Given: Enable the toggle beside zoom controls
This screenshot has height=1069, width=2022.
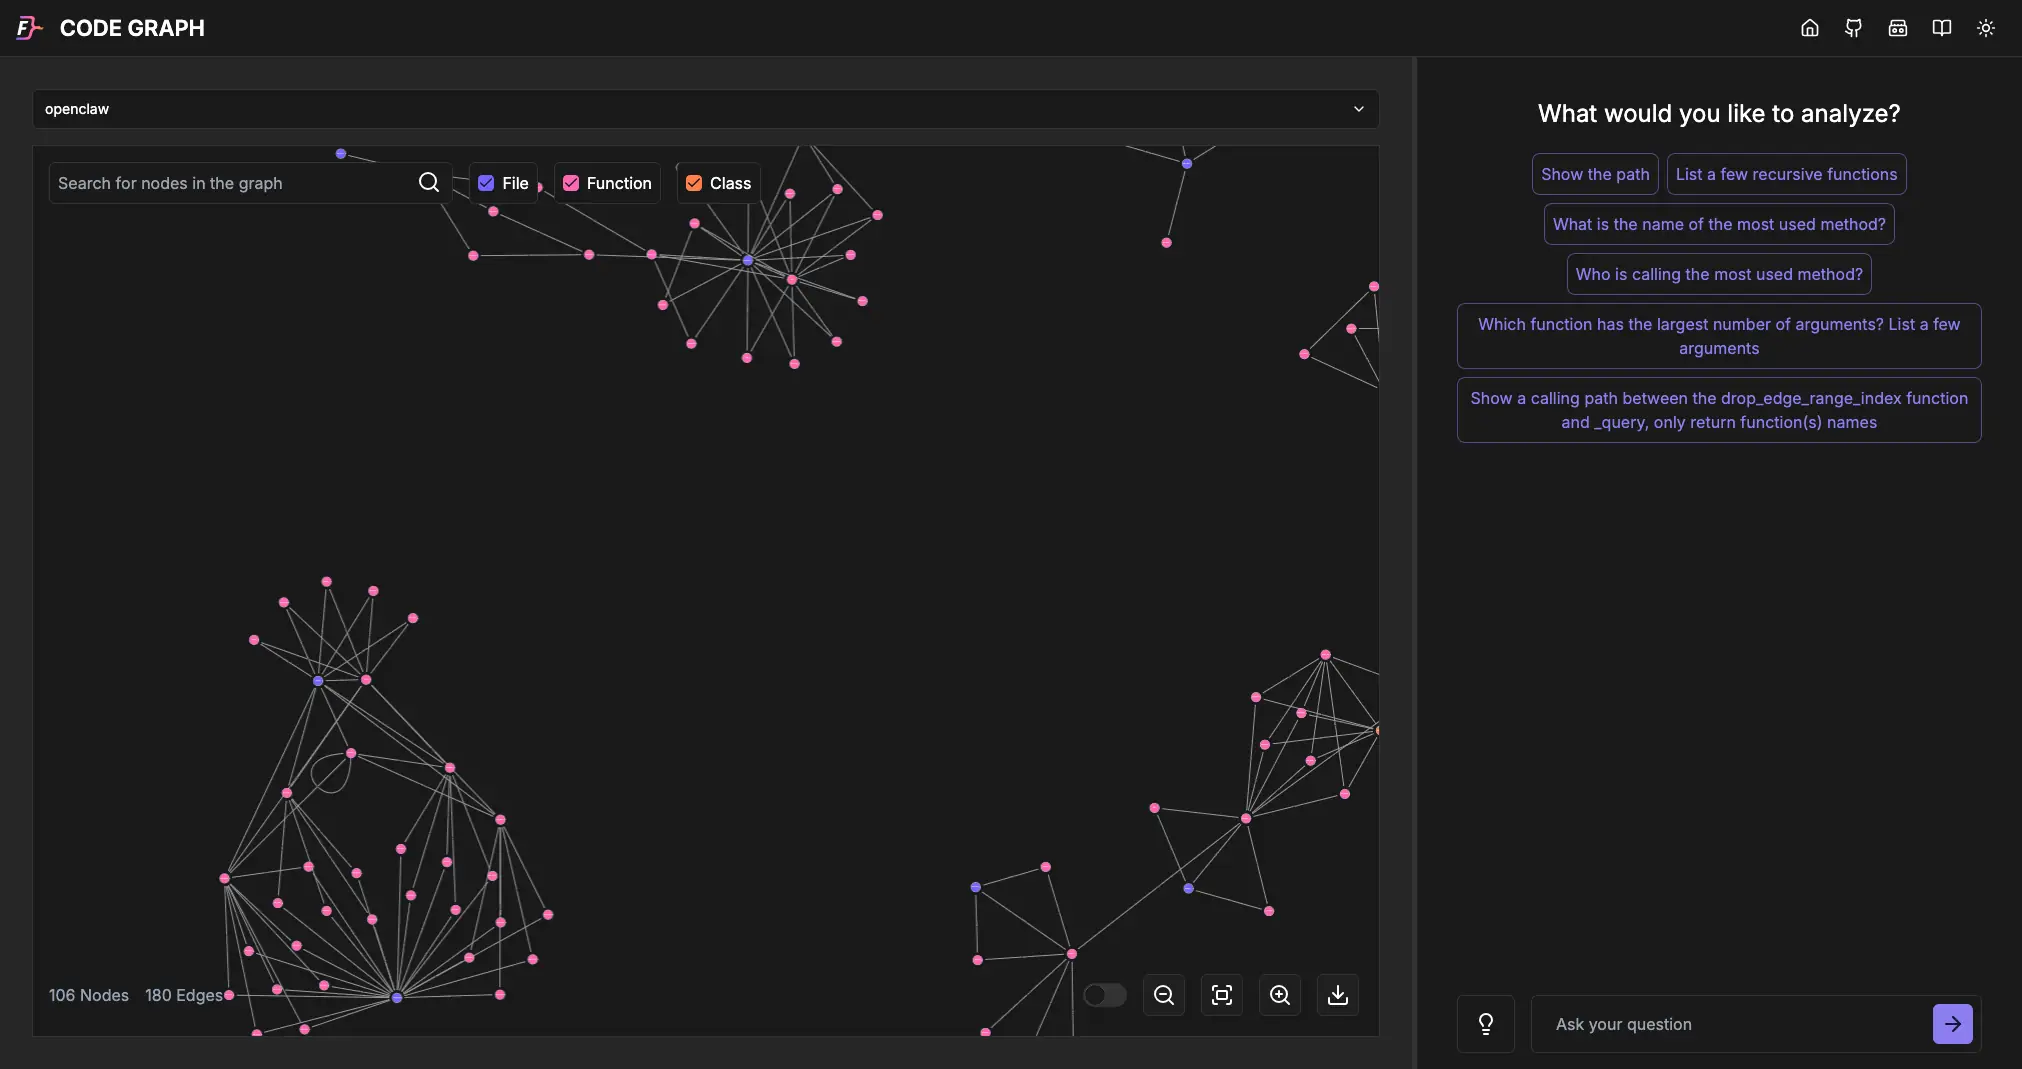Looking at the screenshot, I should click(x=1104, y=995).
